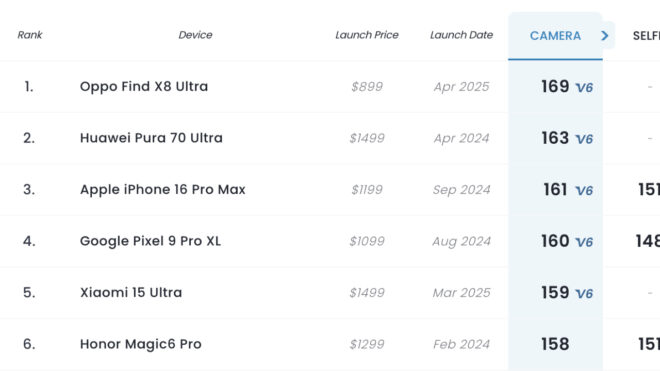Open the Oppo Find X8 Ultra device link

tap(144, 86)
